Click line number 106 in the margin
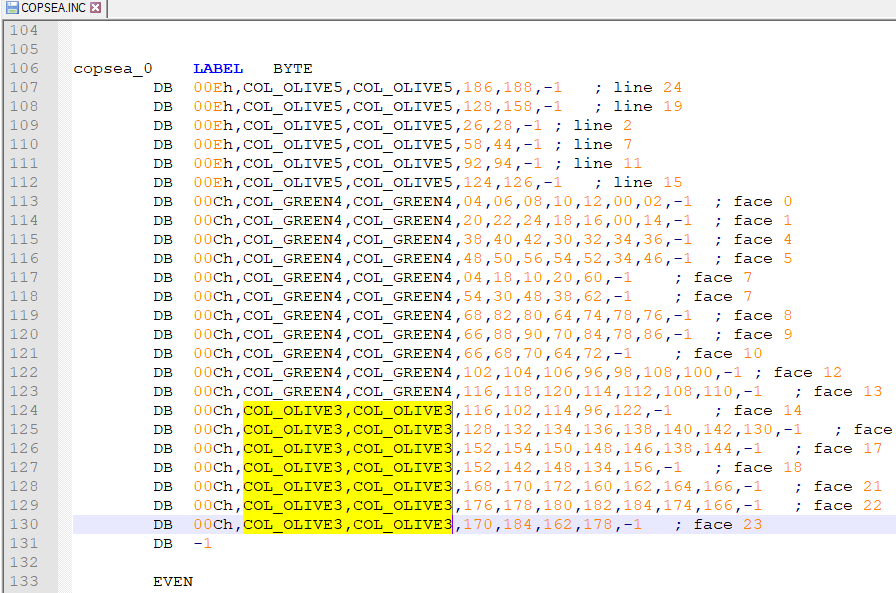This screenshot has height=593, width=896. pos(23,69)
